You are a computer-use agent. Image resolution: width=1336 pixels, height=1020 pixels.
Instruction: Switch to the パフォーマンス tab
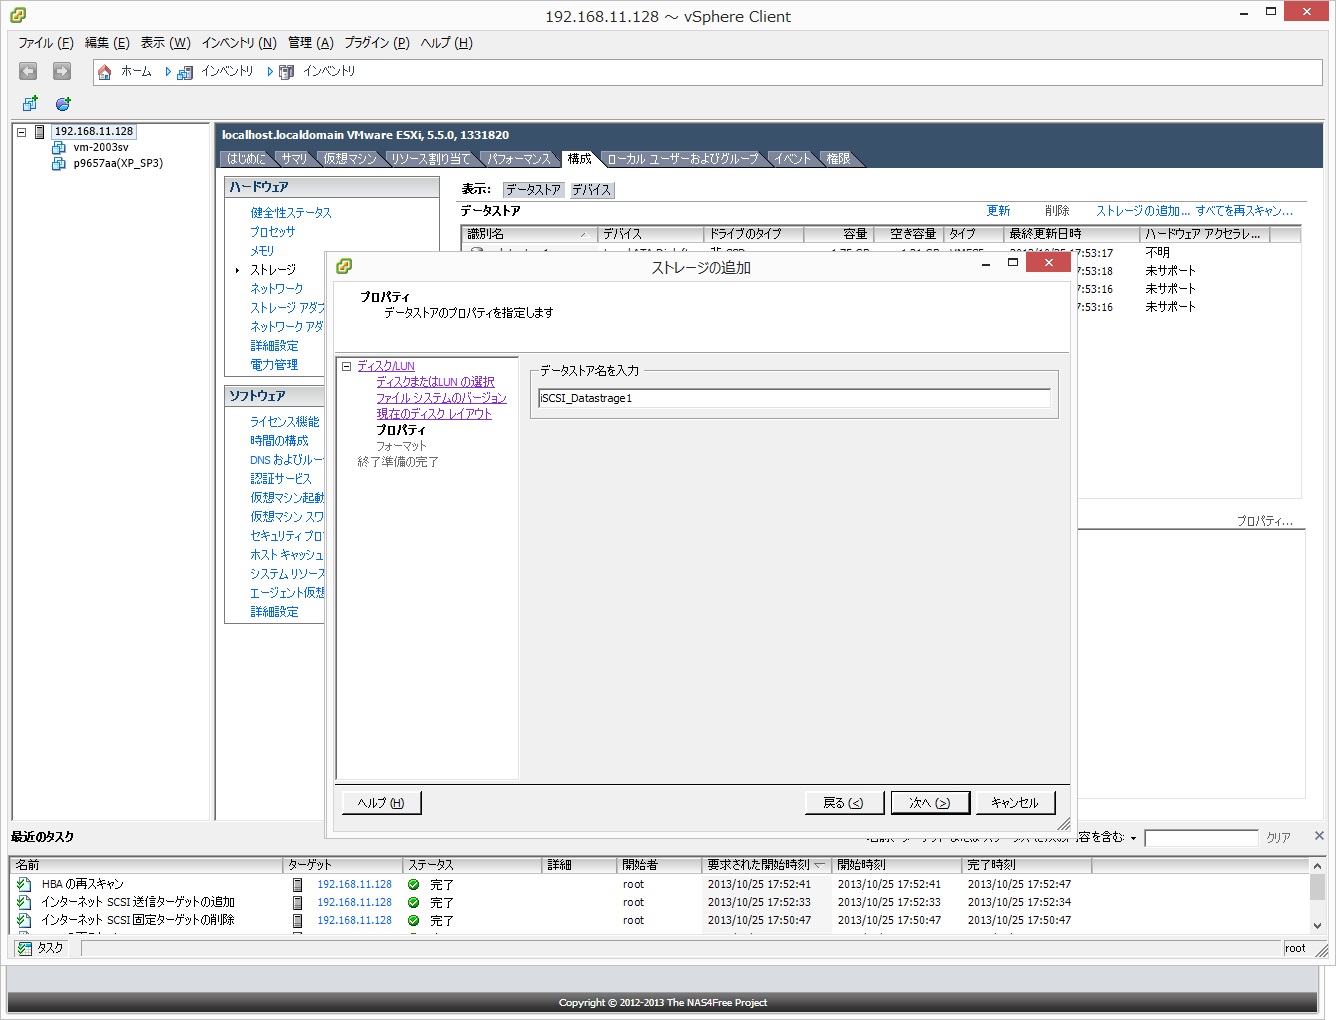pyautogui.click(x=519, y=159)
